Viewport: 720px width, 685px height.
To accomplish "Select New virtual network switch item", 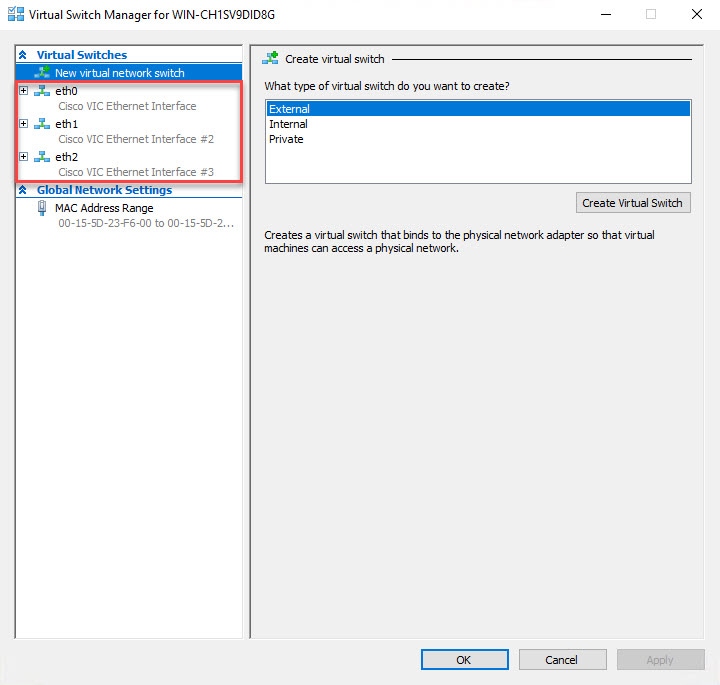I will tap(129, 73).
